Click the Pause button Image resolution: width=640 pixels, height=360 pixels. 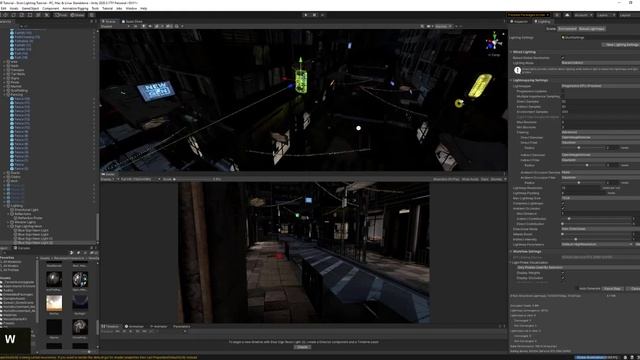point(314,15)
